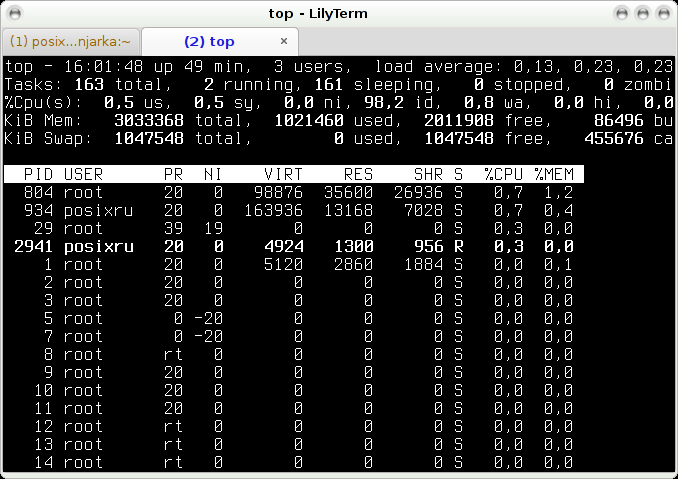
Task: Select the process row with PID 934
Action: pyautogui.click(x=290, y=210)
